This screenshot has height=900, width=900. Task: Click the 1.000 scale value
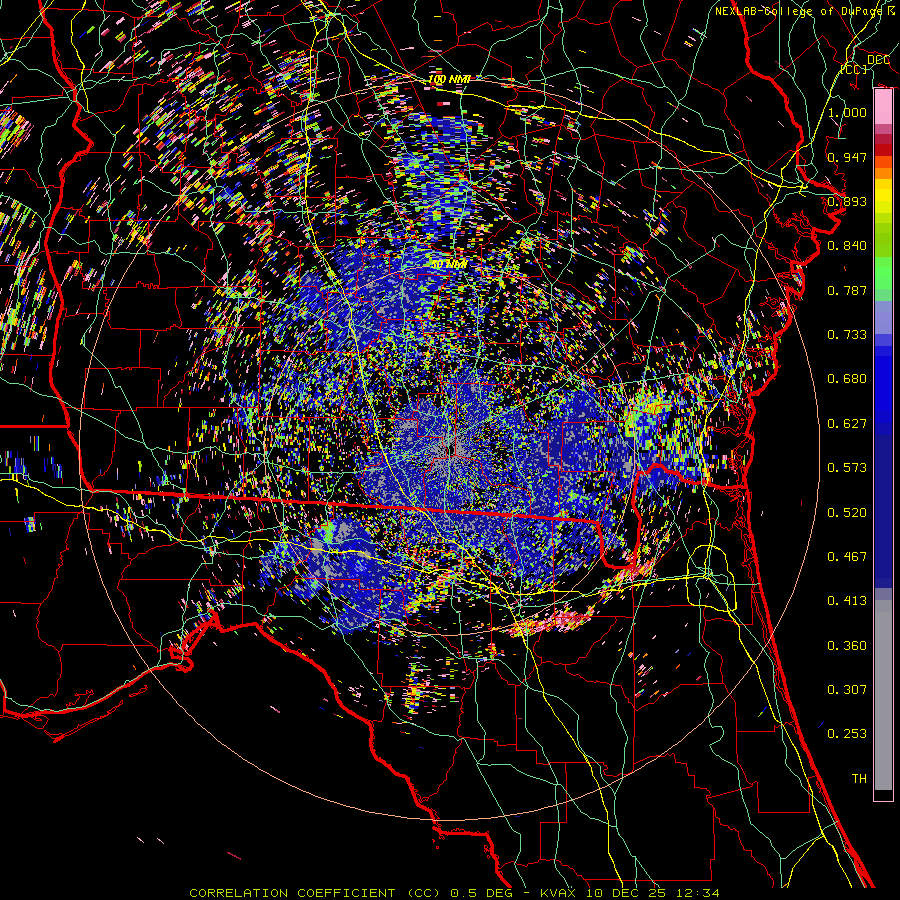click(847, 112)
